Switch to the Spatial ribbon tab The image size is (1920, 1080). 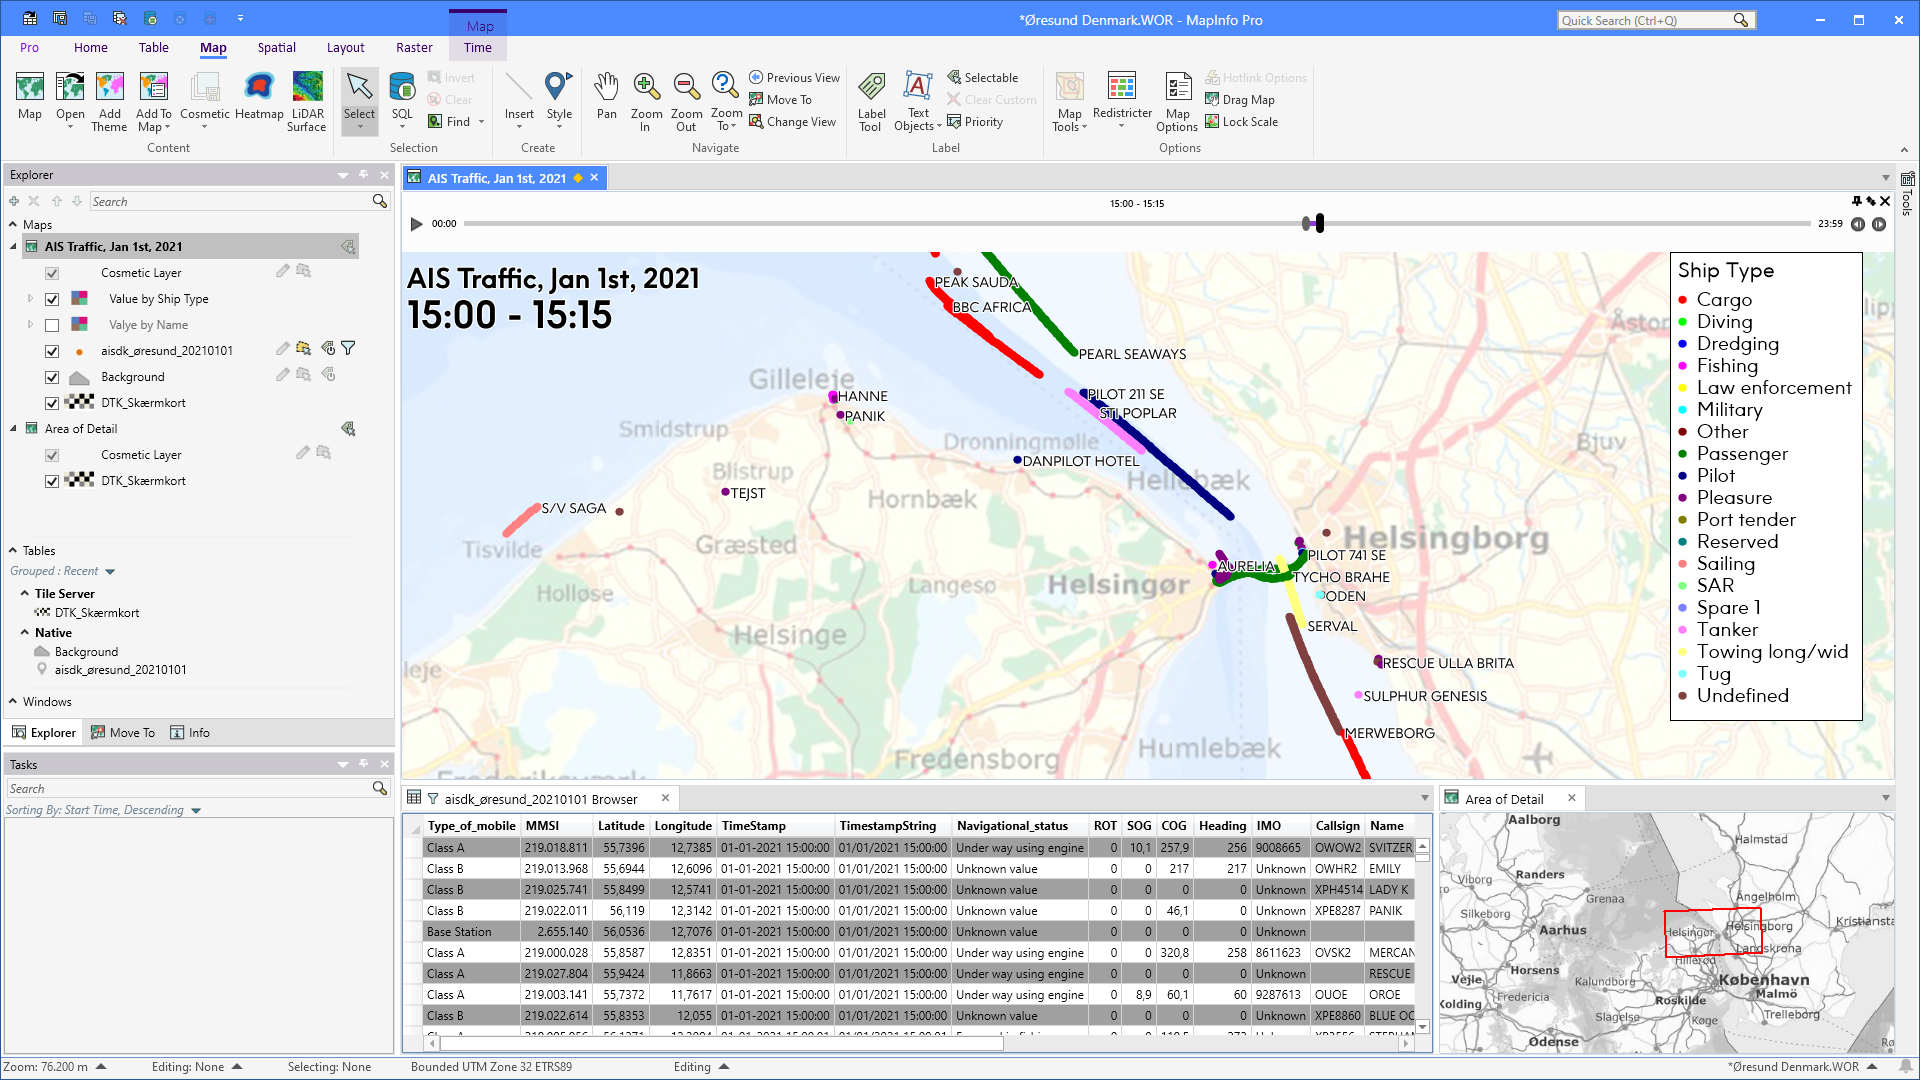(276, 47)
